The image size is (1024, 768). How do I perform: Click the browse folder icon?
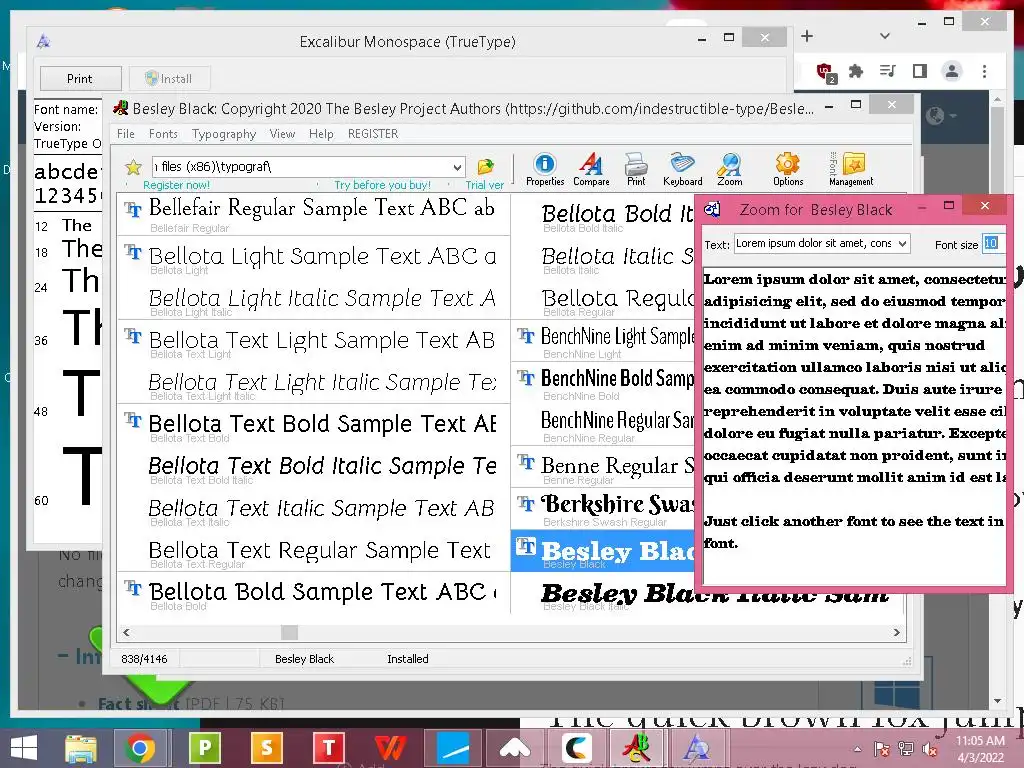485,167
